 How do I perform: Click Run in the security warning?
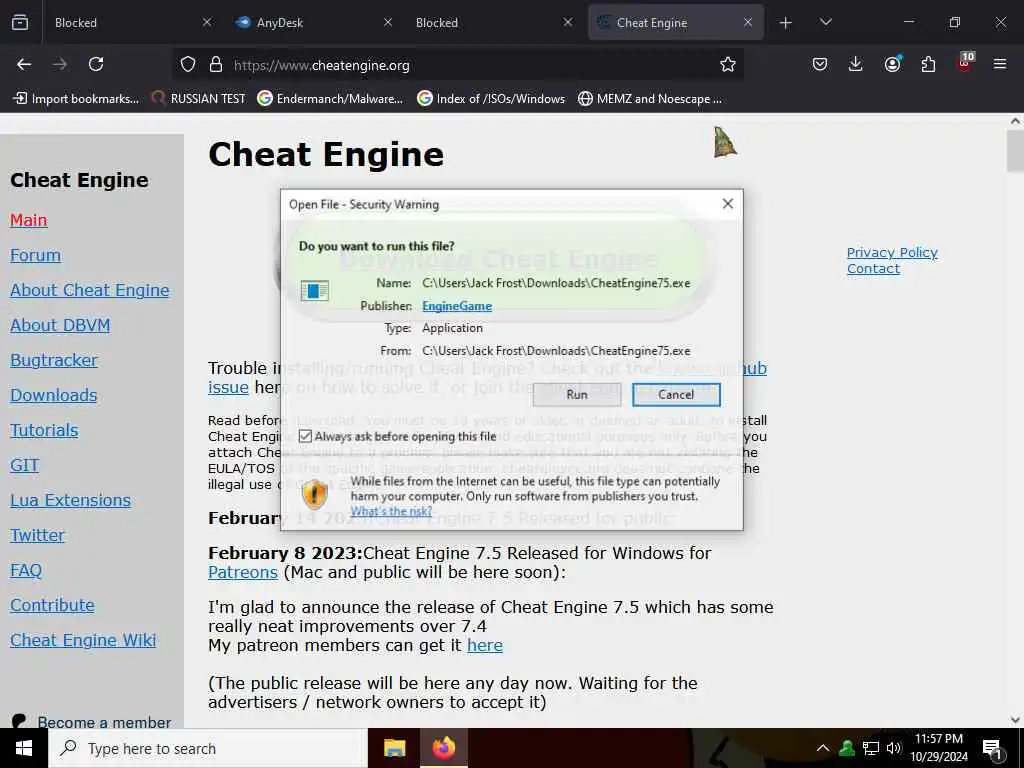pyautogui.click(x=577, y=394)
